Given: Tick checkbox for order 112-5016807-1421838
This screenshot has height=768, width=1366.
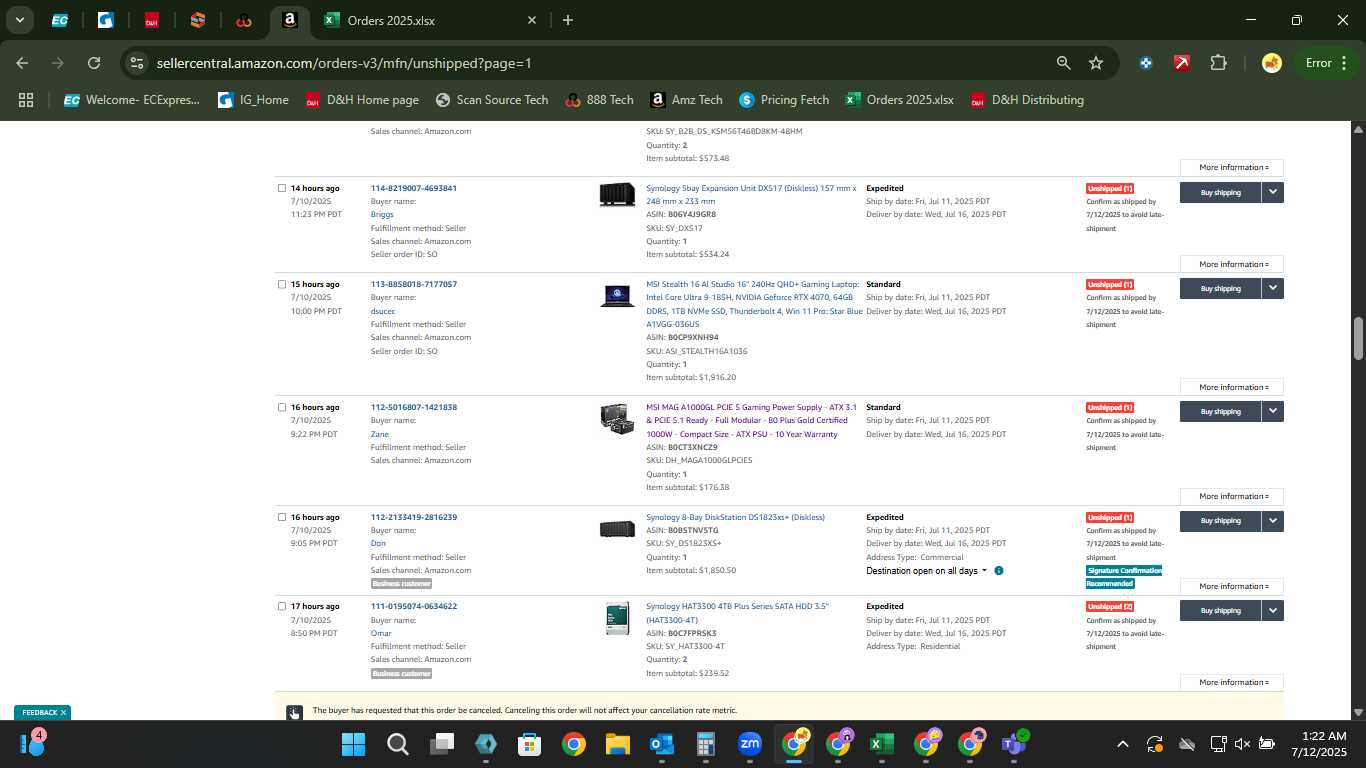Looking at the screenshot, I should pos(282,407).
